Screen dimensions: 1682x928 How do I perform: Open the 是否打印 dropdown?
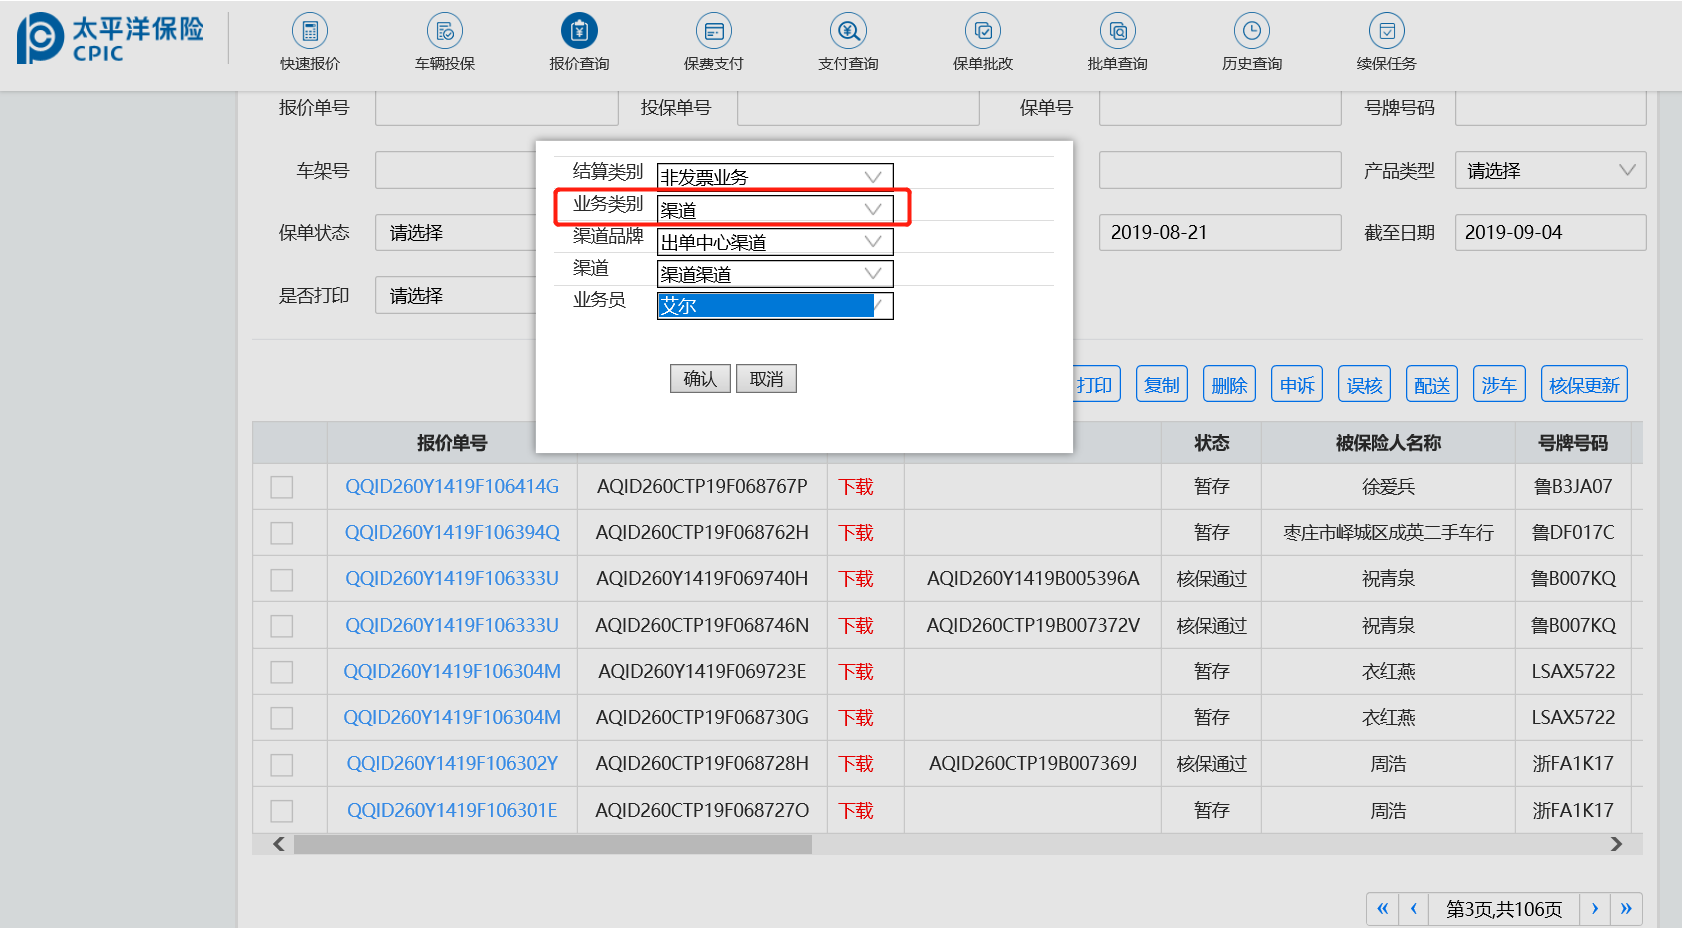tap(456, 295)
